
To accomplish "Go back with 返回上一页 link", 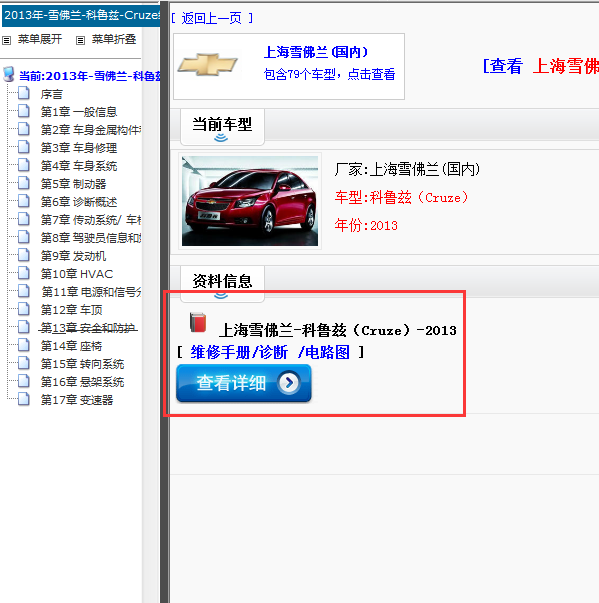I will 212,18.
